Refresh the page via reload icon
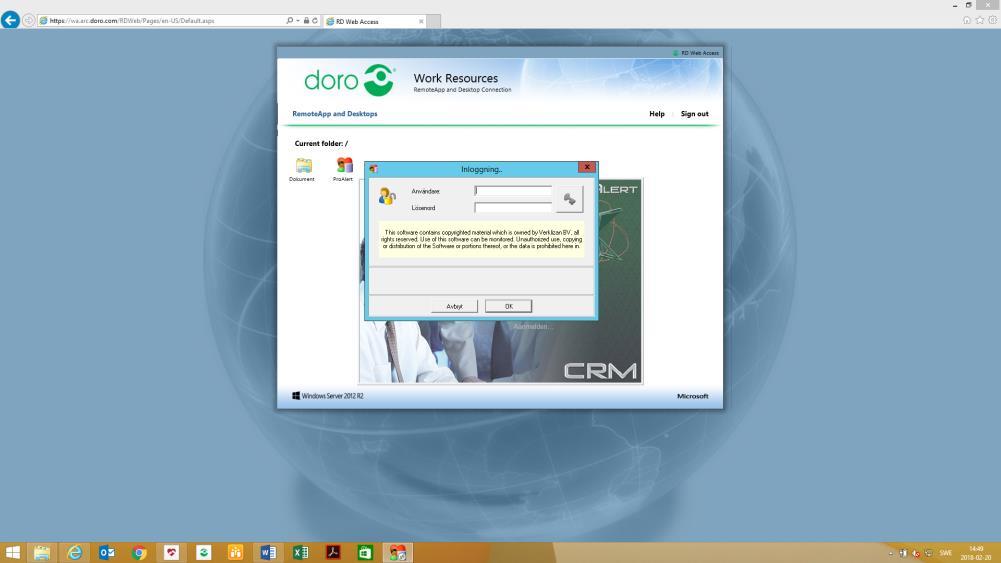Image resolution: width=1001 pixels, height=563 pixels. 315,20
